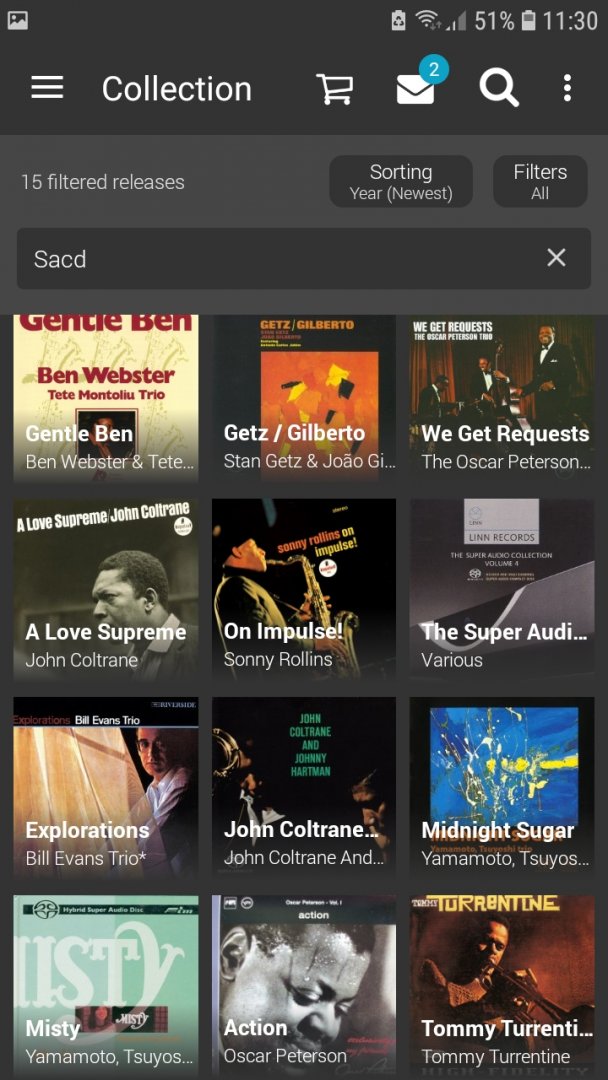This screenshot has width=608, height=1080.
Task: Open messages inbox with 2 notifications
Action: tap(415, 88)
